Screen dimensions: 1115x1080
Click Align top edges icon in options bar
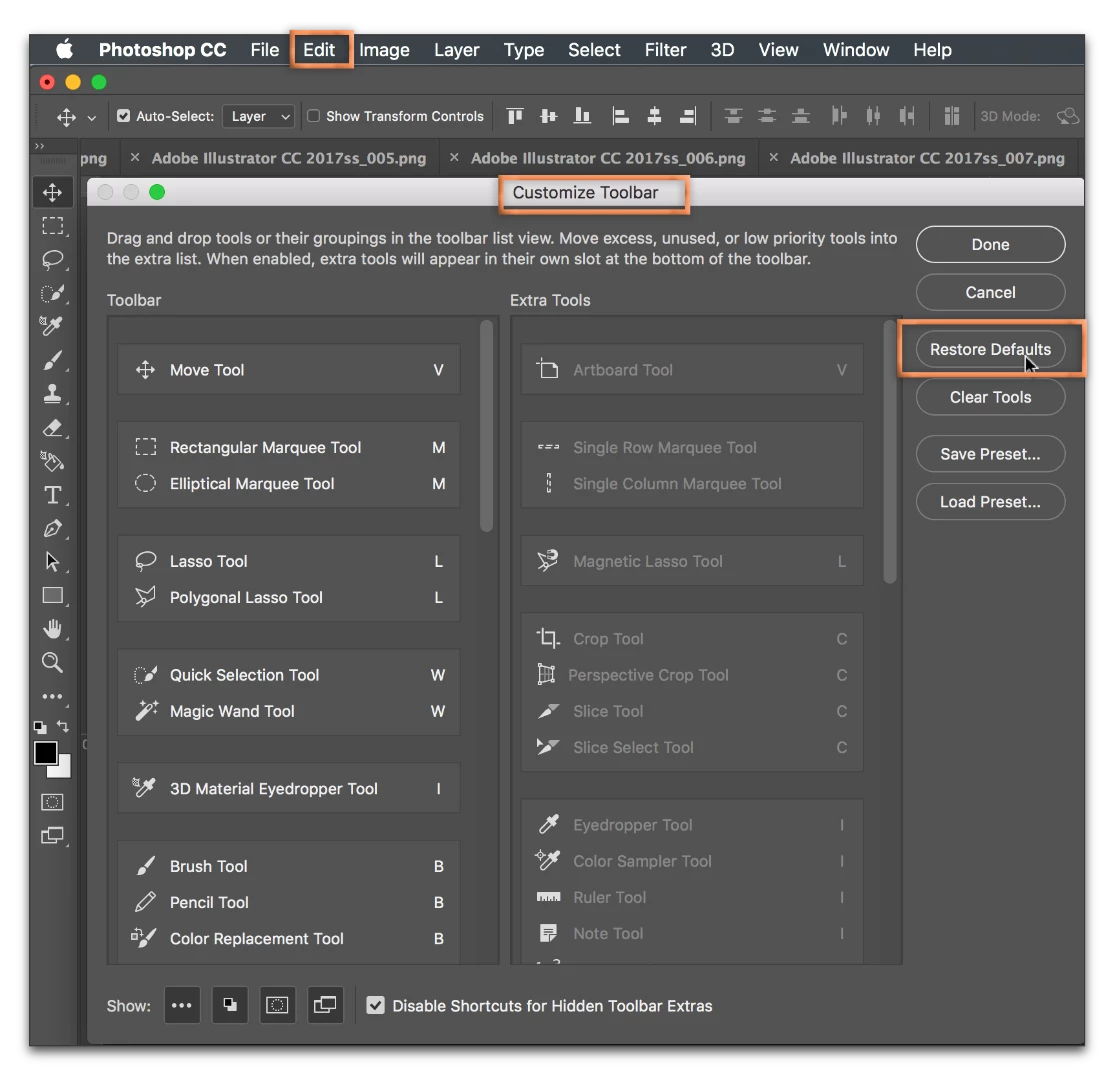515,116
